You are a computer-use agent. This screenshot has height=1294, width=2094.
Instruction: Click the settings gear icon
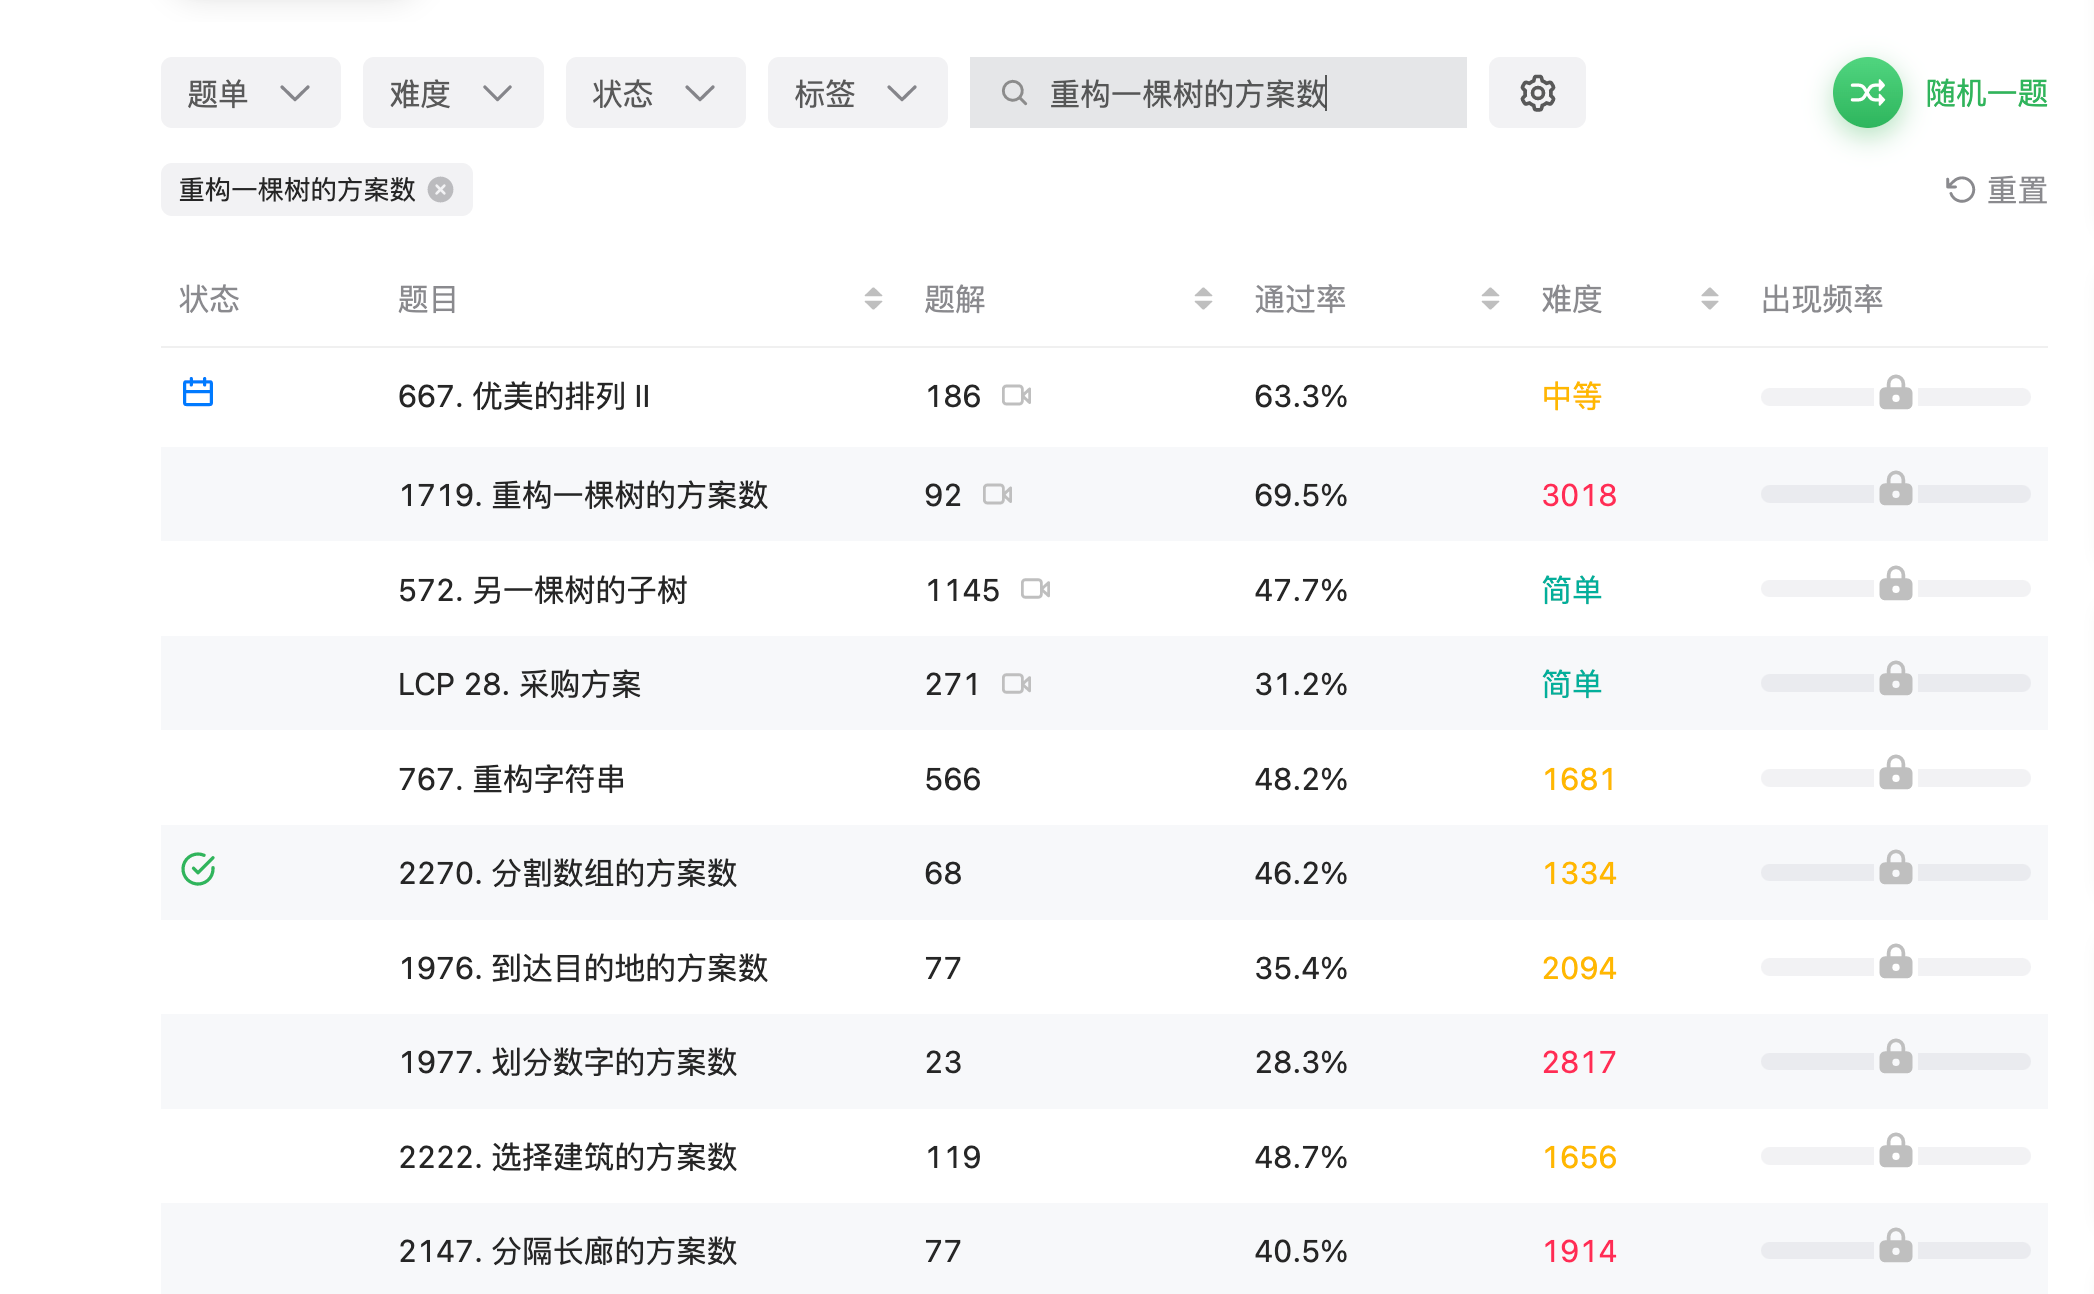point(1537,93)
